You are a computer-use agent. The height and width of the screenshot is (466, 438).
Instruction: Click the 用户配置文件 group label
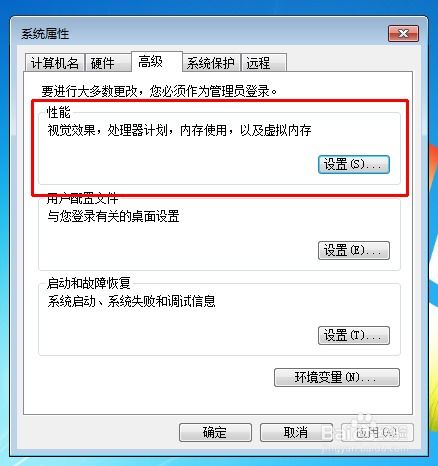83,199
